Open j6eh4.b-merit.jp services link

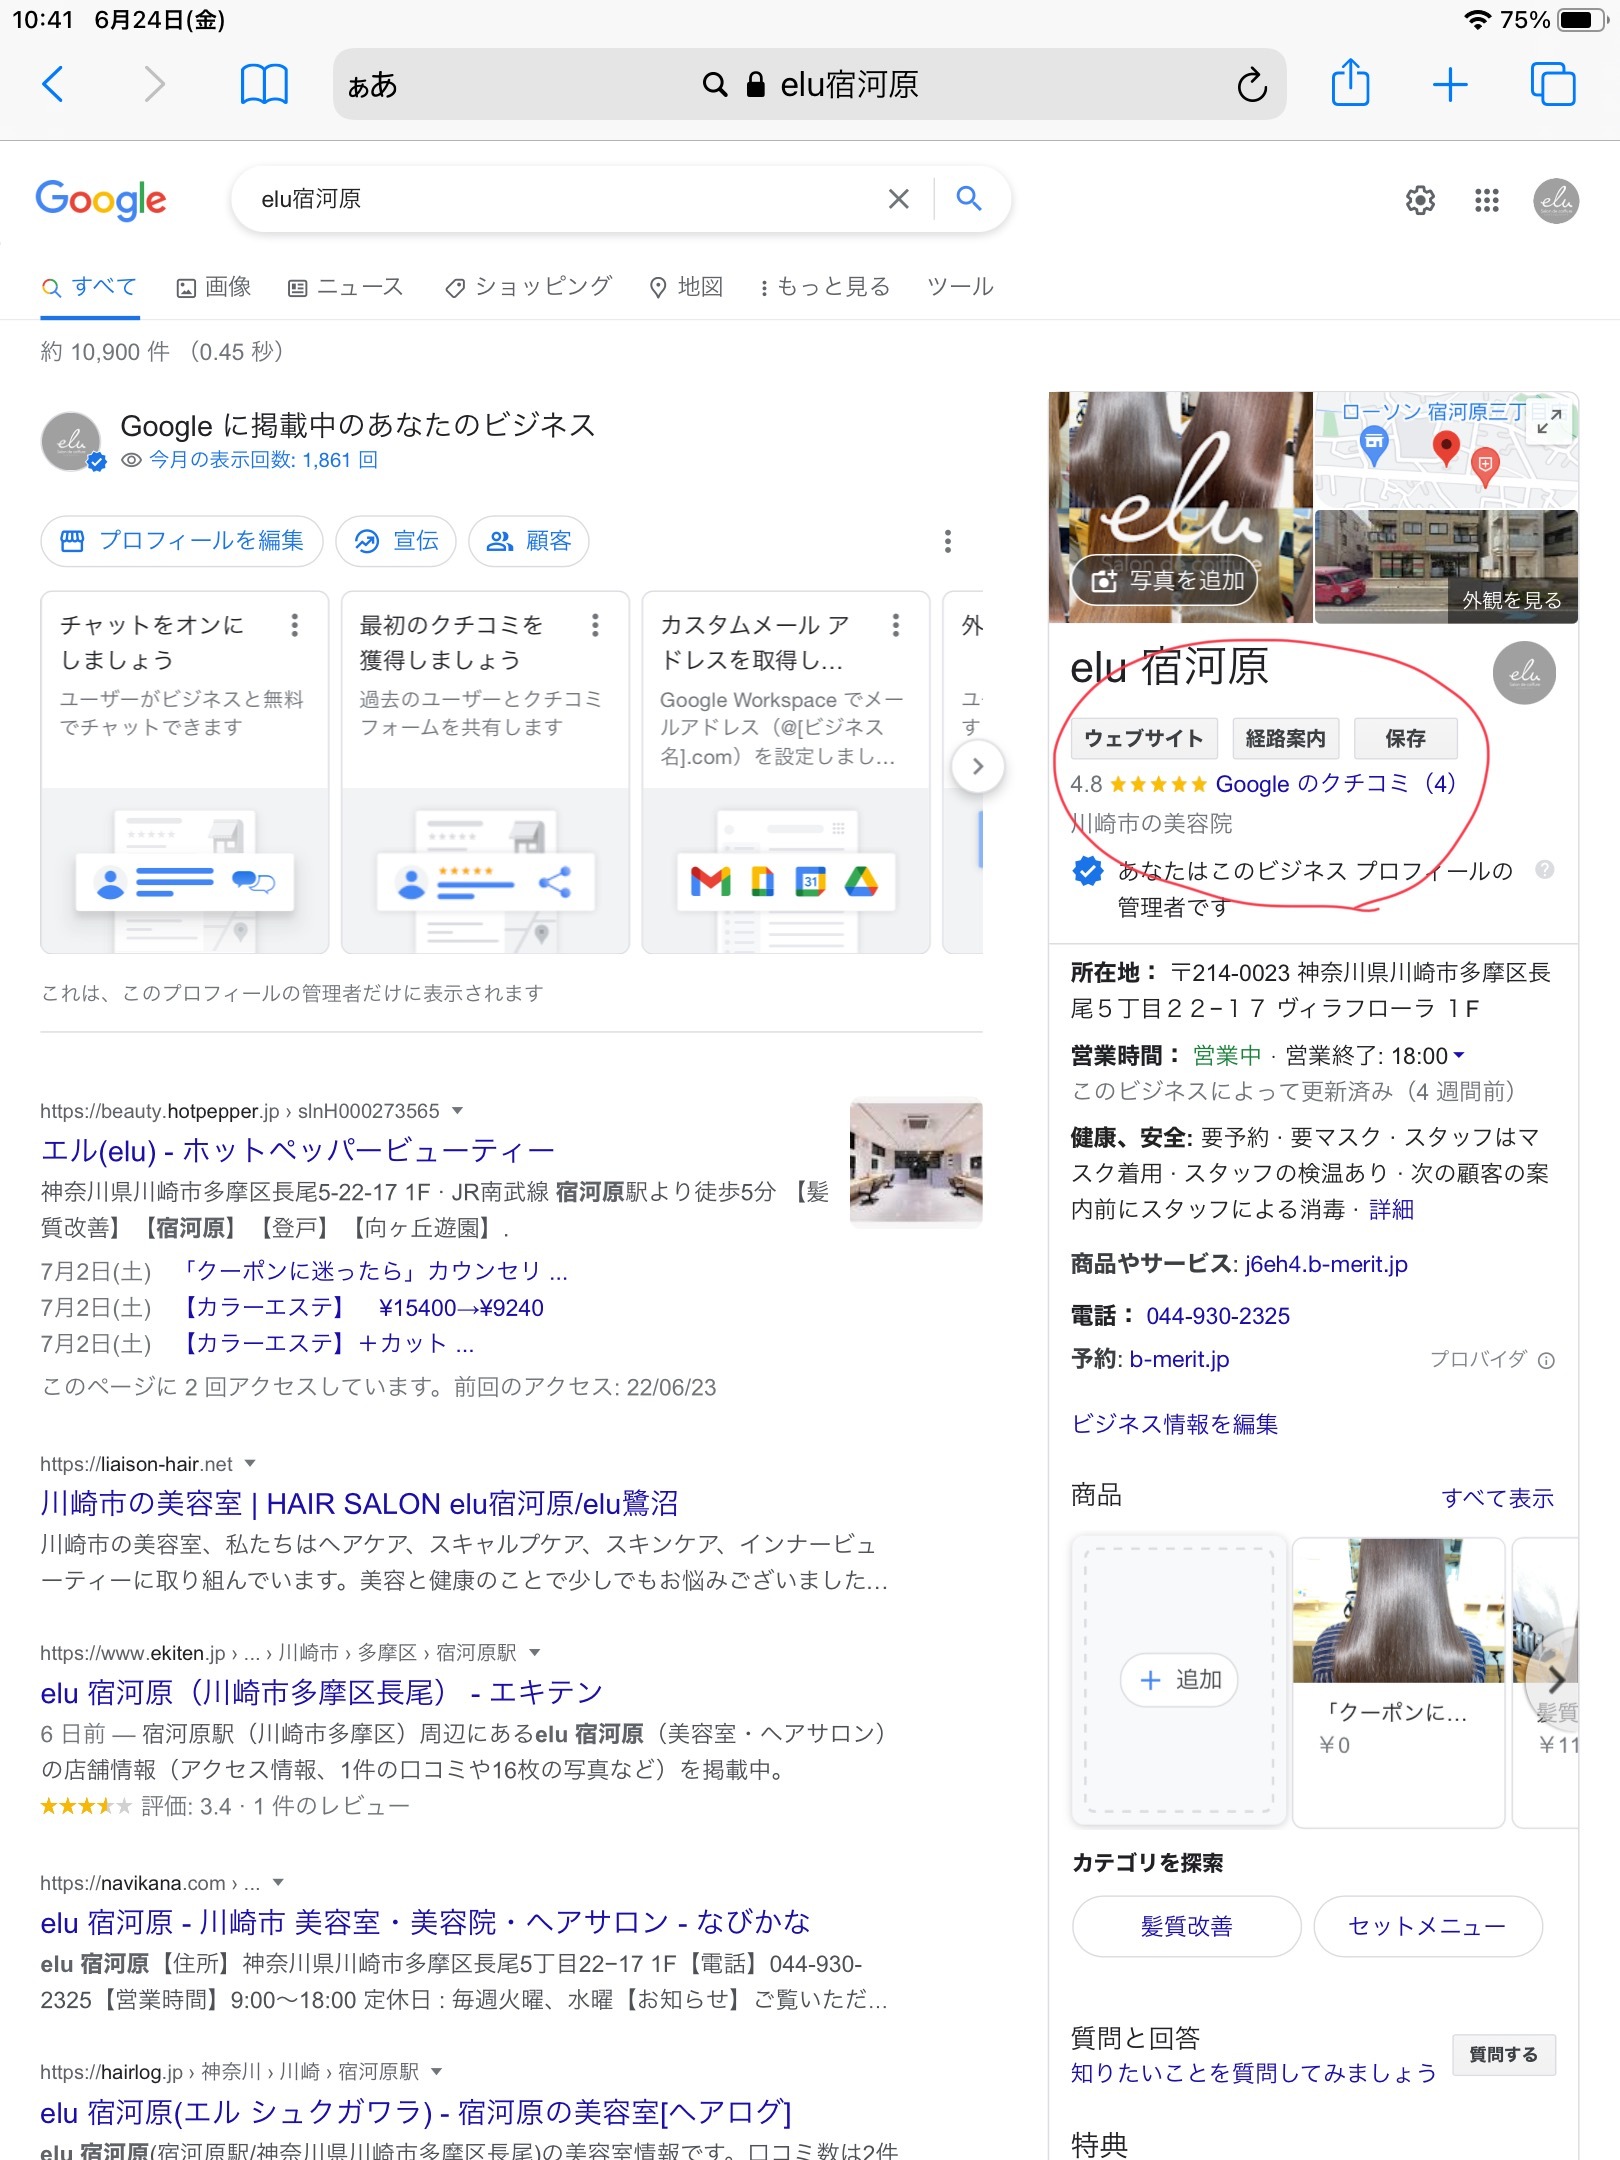1326,1264
